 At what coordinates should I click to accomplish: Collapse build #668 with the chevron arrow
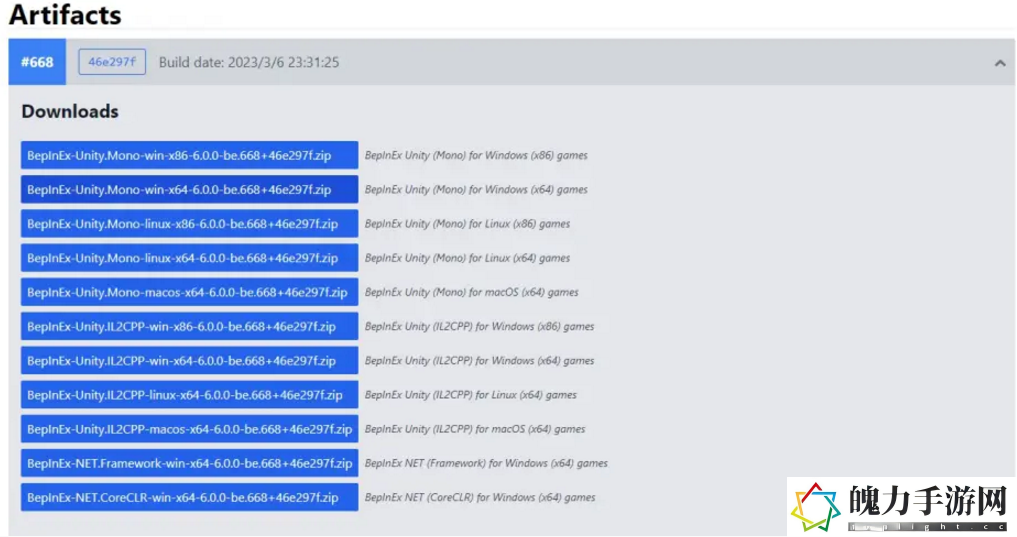pos(999,63)
